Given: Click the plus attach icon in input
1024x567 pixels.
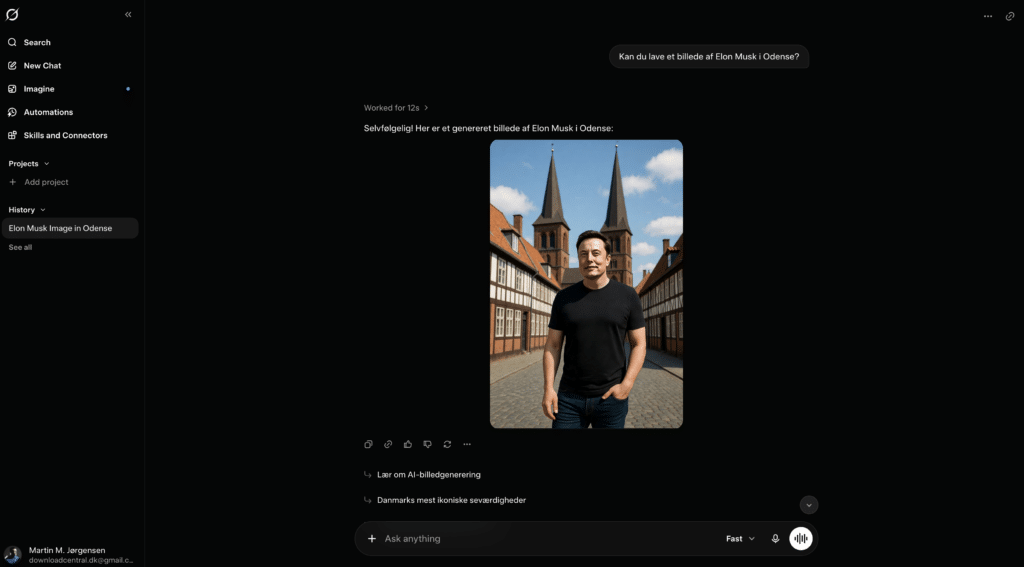Looking at the screenshot, I should (372, 539).
